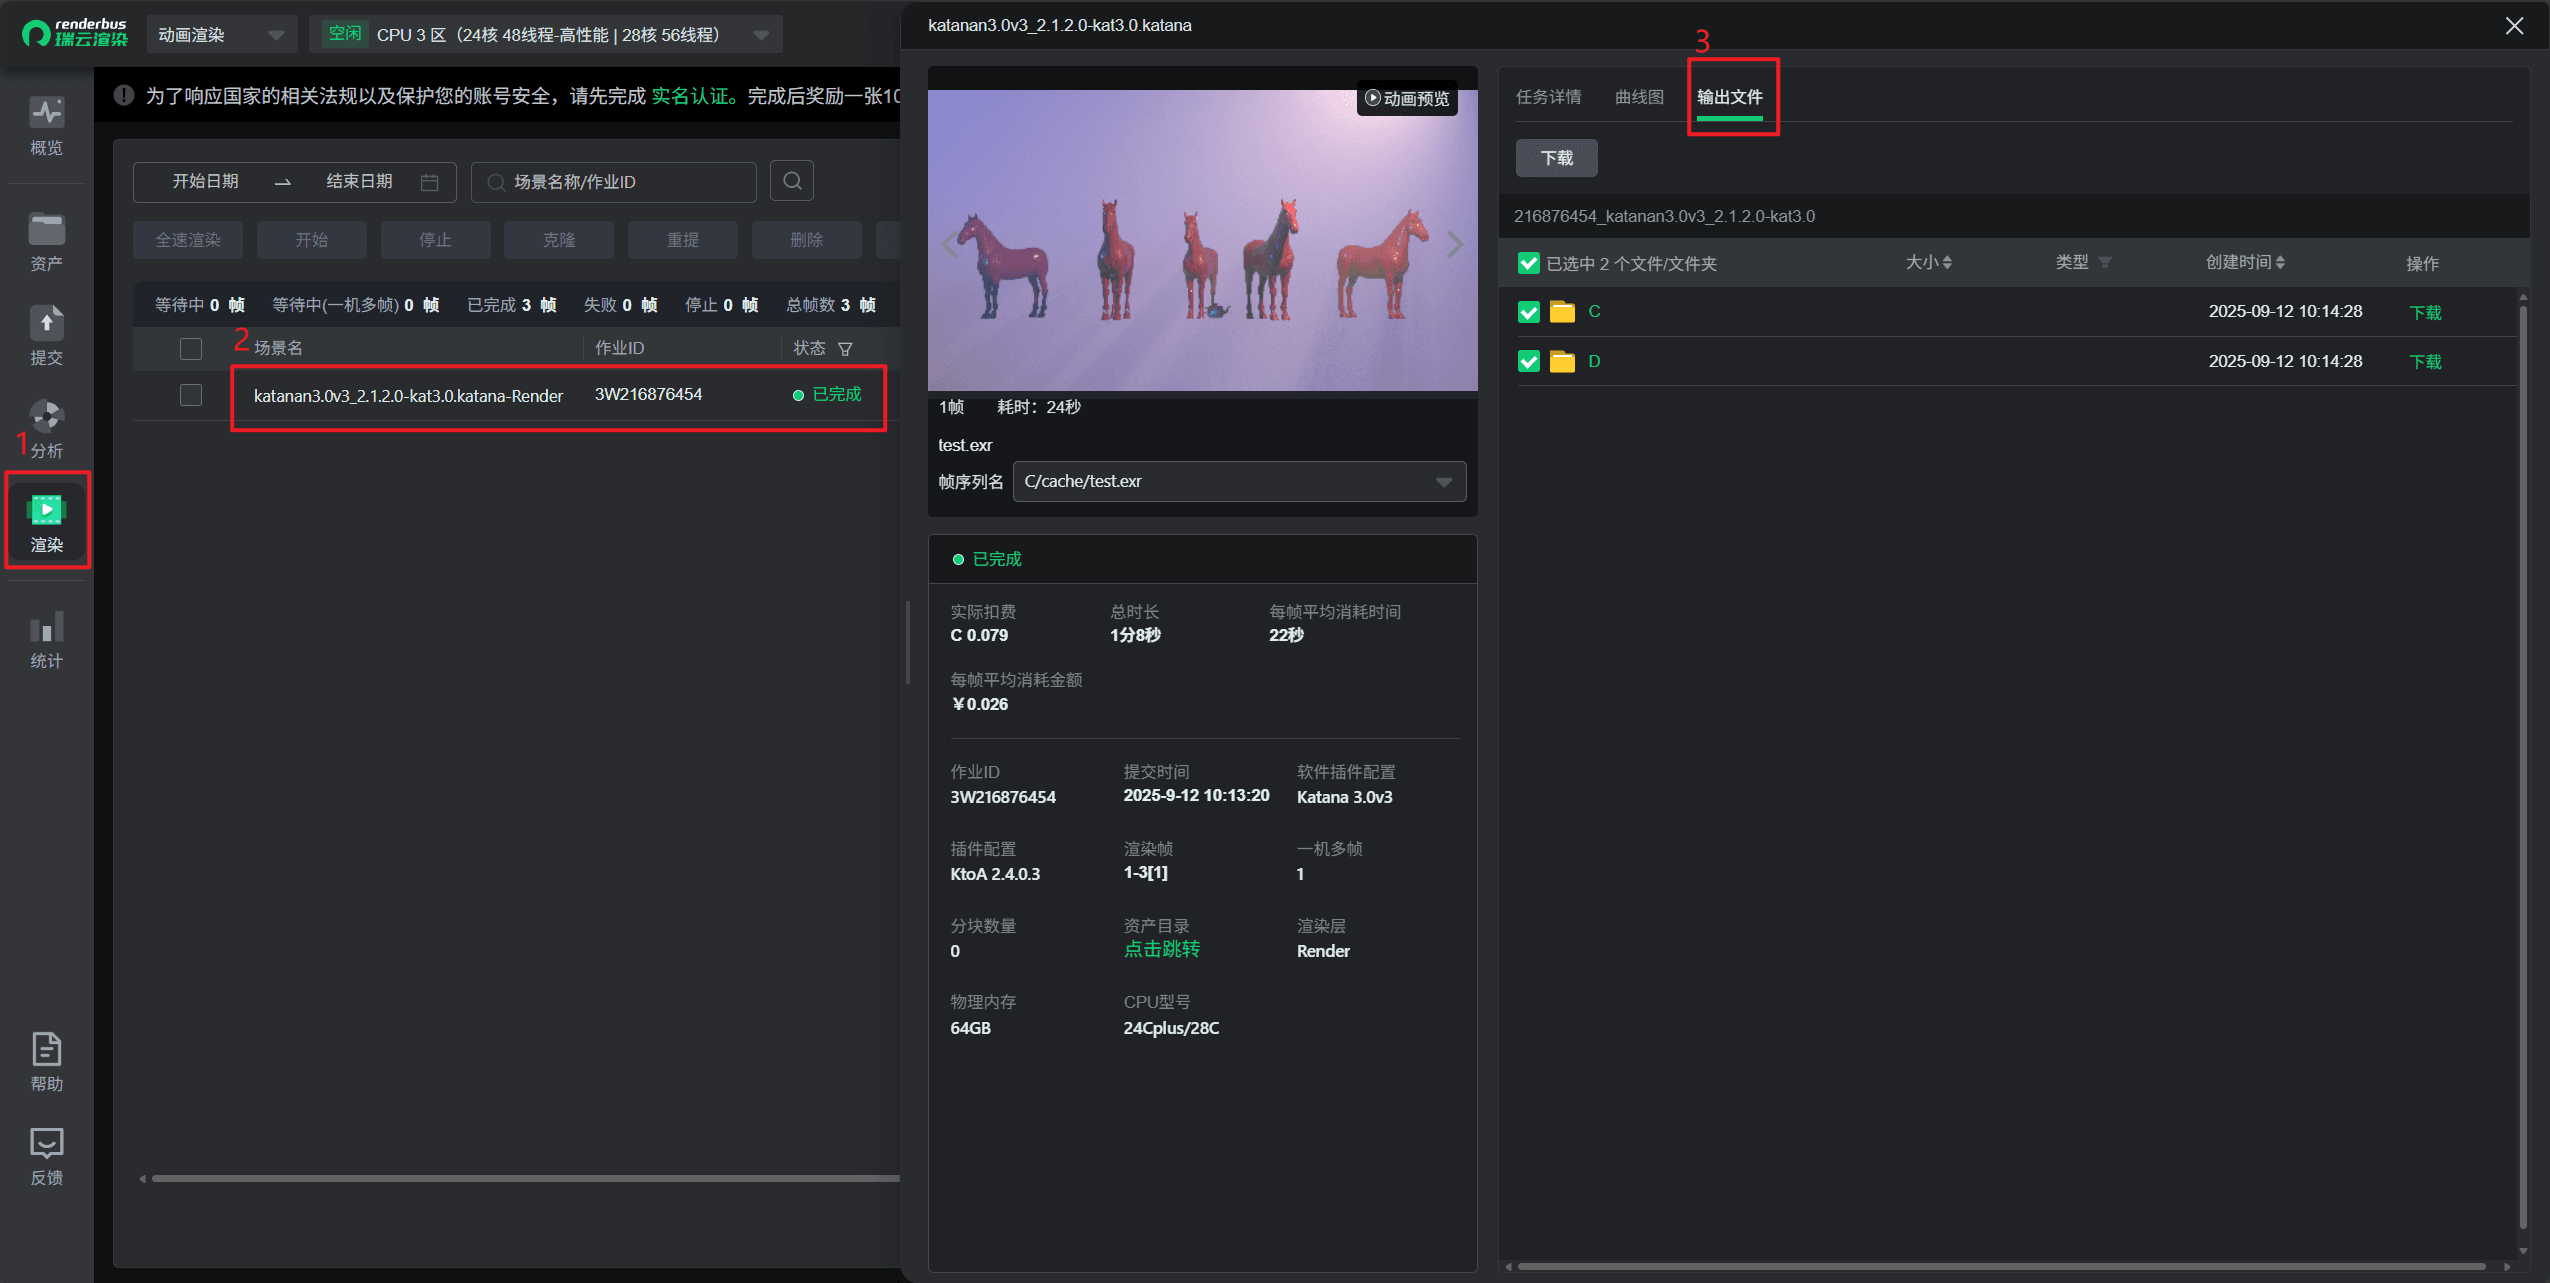Show previous preview image with left arrow
Screen dimensions: 2550x1283
point(949,244)
